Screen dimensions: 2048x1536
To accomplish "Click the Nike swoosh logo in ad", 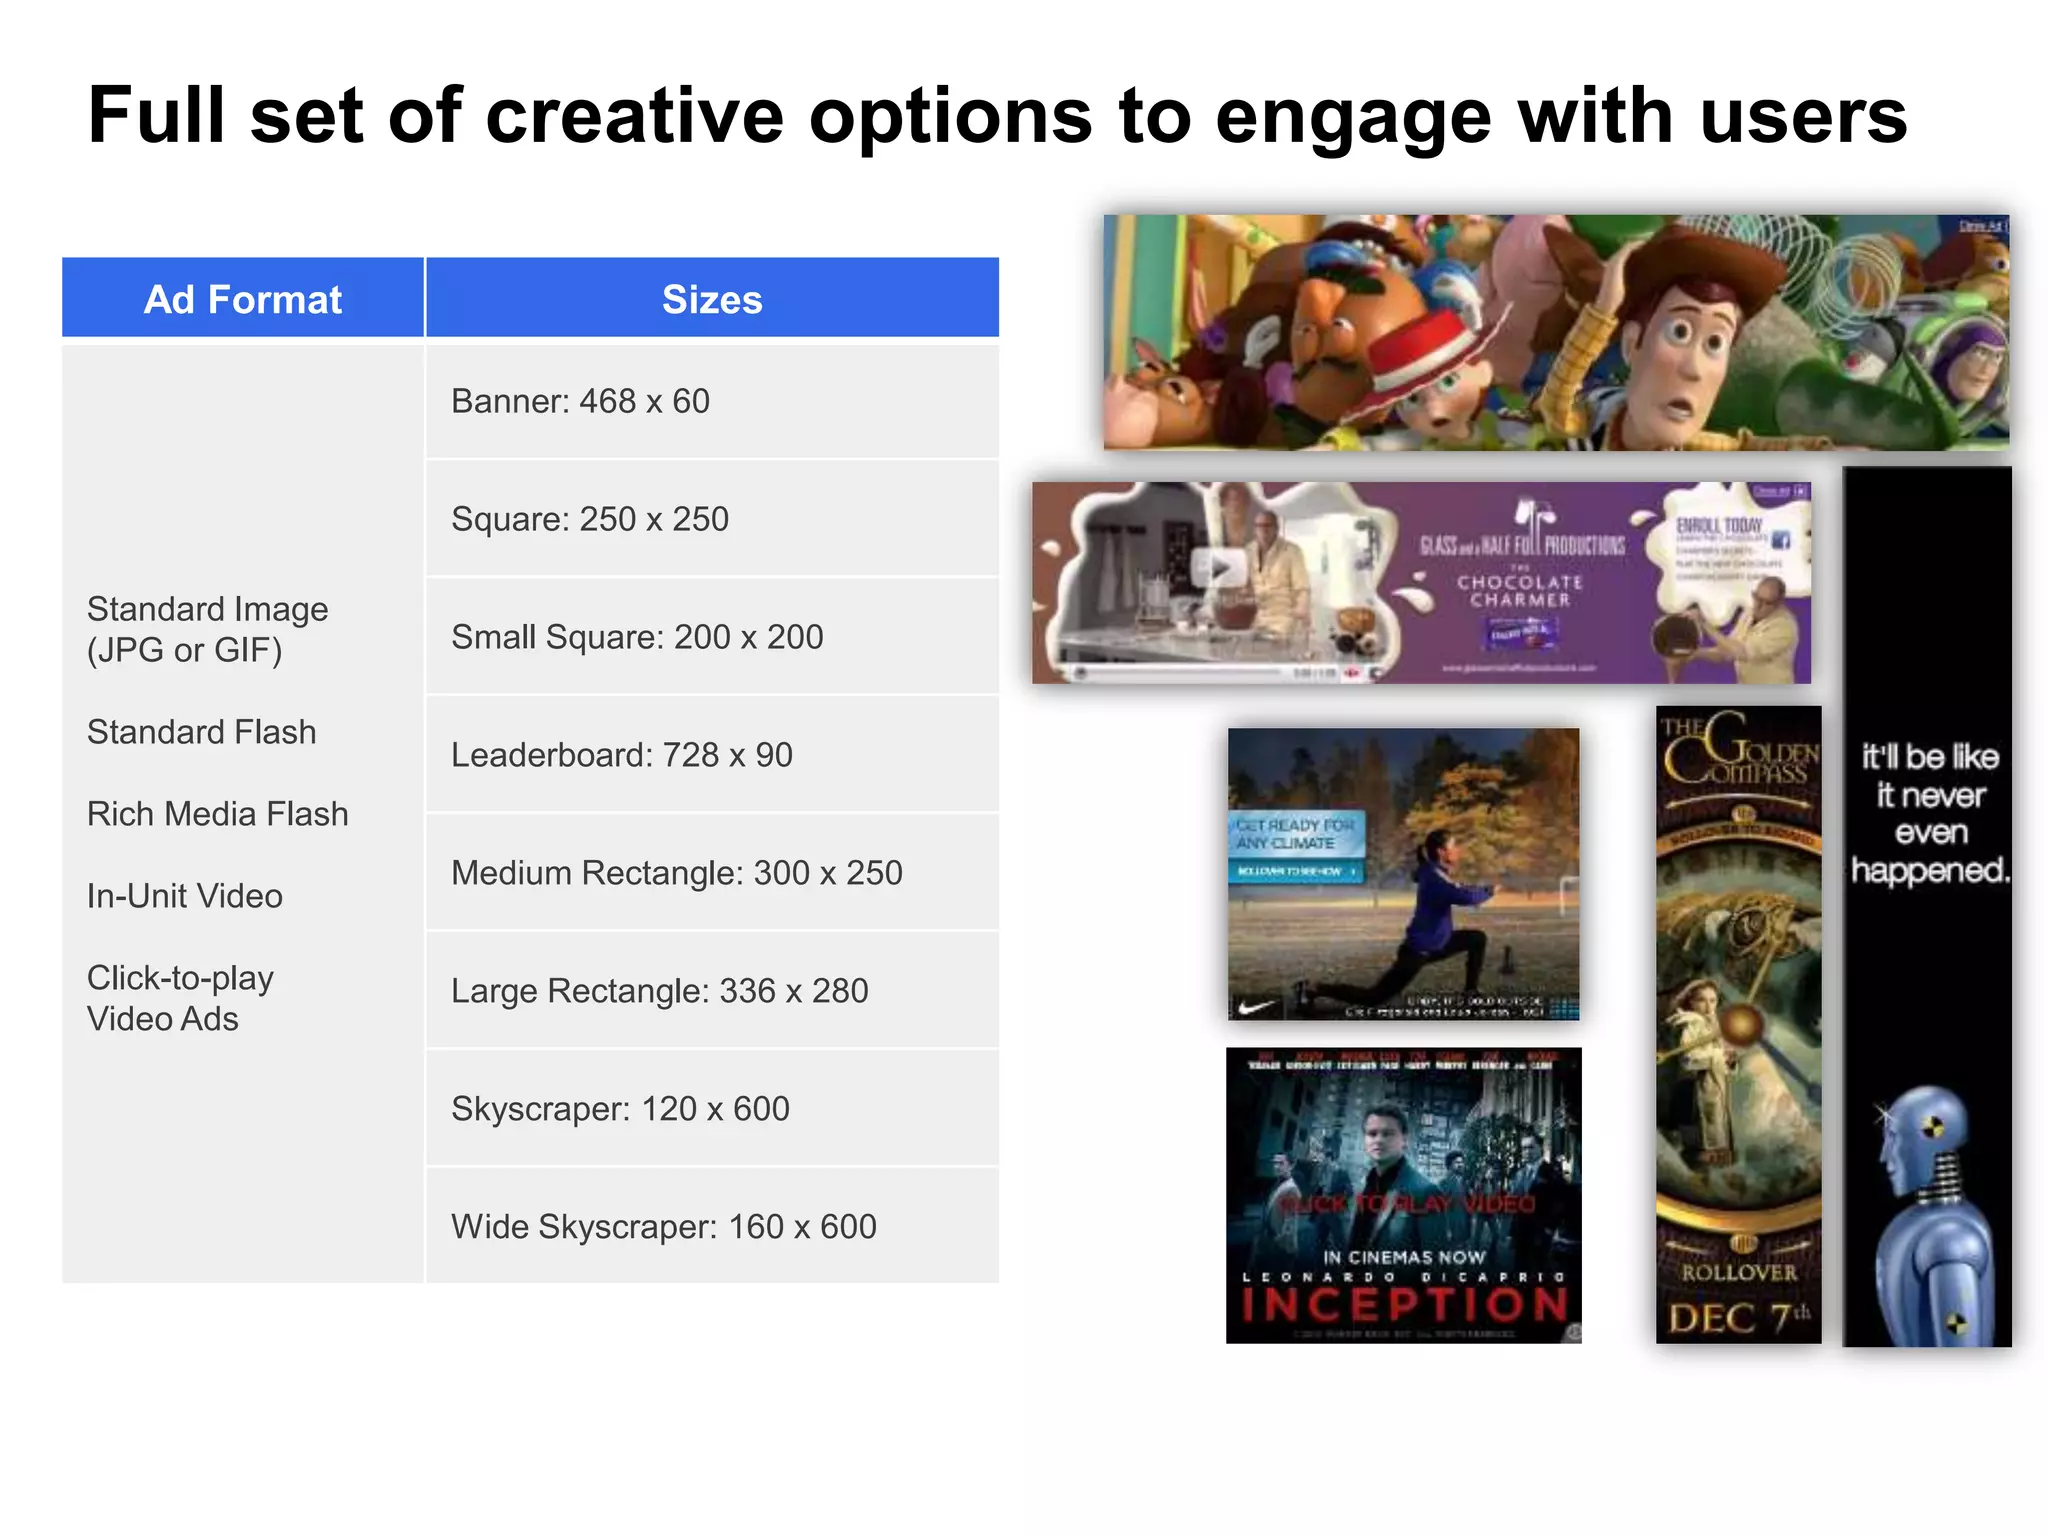I will 1258,1006.
